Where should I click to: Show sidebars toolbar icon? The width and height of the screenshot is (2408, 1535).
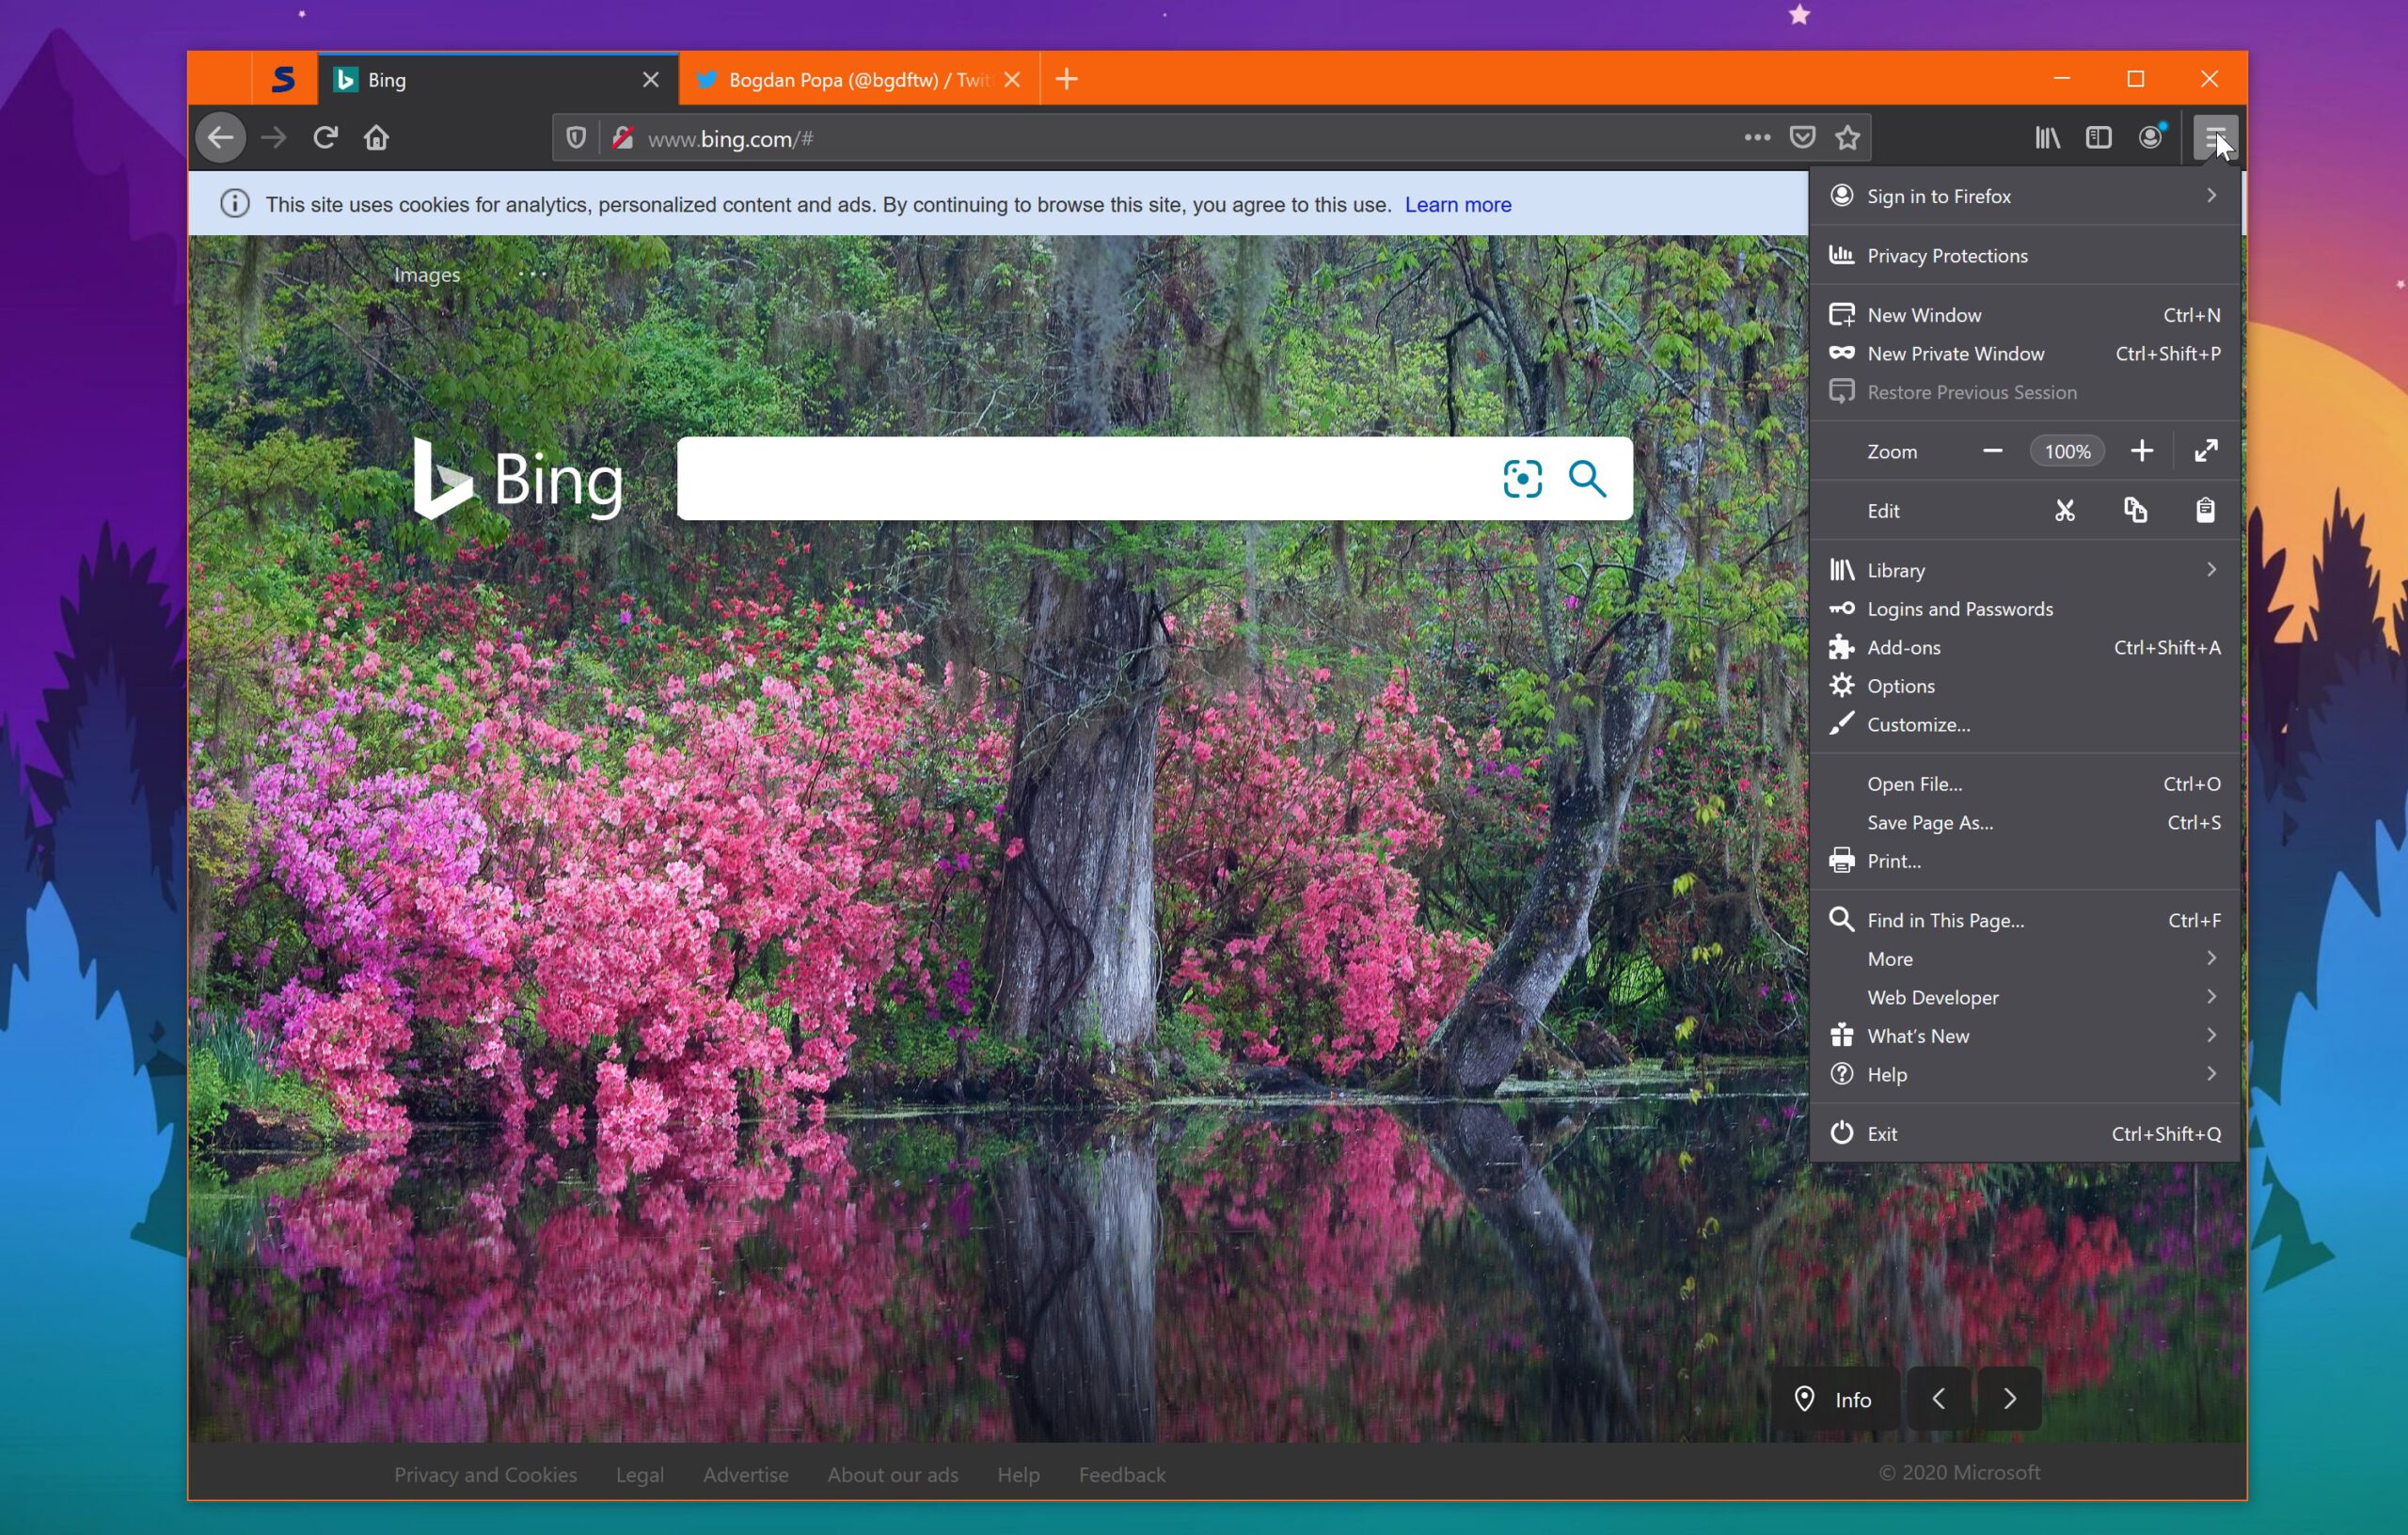(x=2098, y=138)
